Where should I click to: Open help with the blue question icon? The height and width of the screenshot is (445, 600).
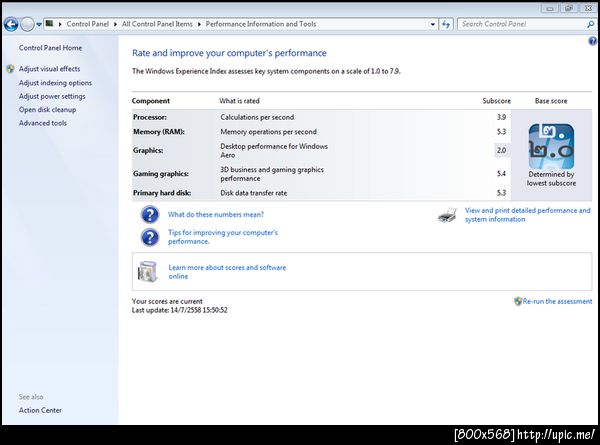coord(592,41)
